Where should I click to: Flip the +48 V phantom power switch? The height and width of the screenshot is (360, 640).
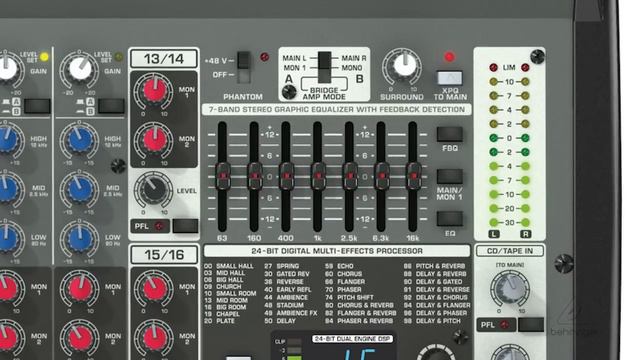[x=244, y=67]
